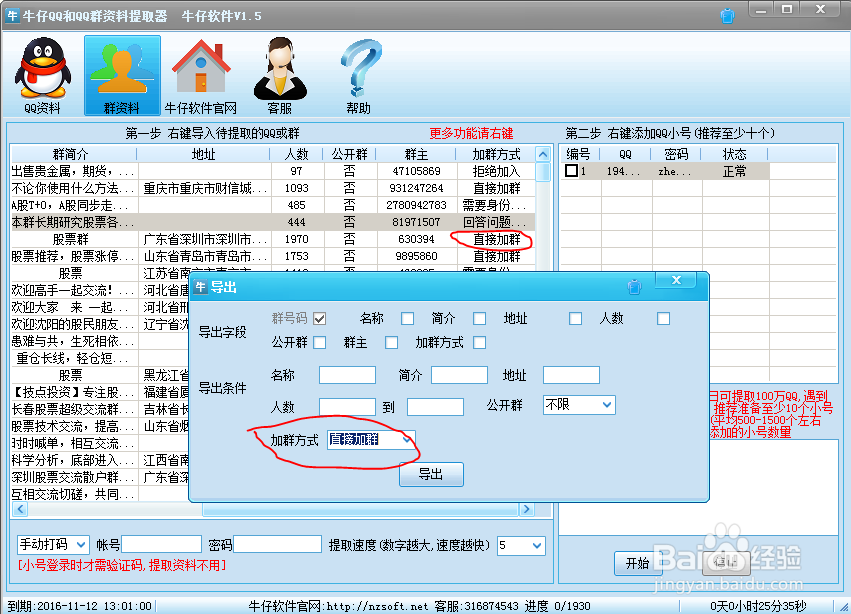Open the QQ资料 penguin icon
Viewport: 851px width, 614px height.
[42, 75]
